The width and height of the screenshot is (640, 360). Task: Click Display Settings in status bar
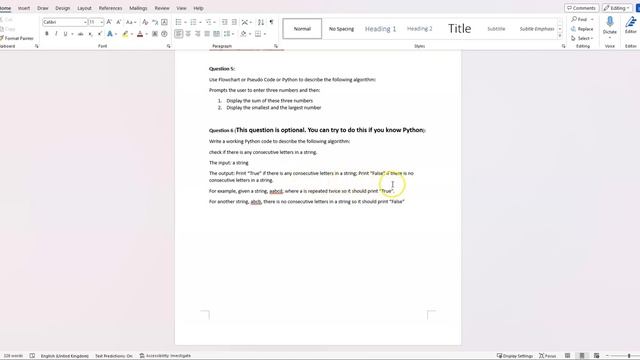515,356
